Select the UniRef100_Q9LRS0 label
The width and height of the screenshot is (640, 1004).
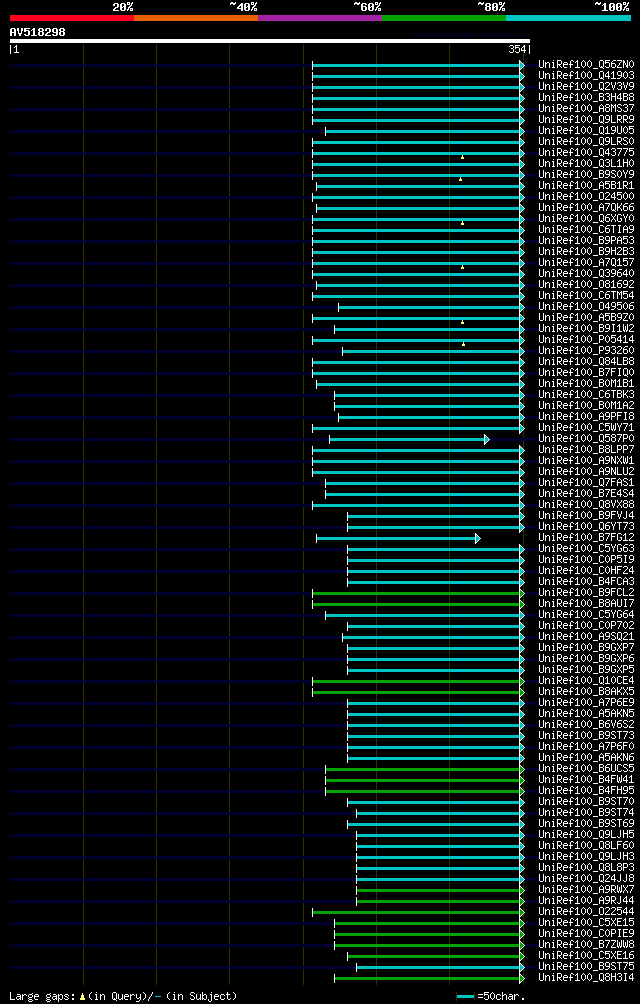click(x=586, y=142)
